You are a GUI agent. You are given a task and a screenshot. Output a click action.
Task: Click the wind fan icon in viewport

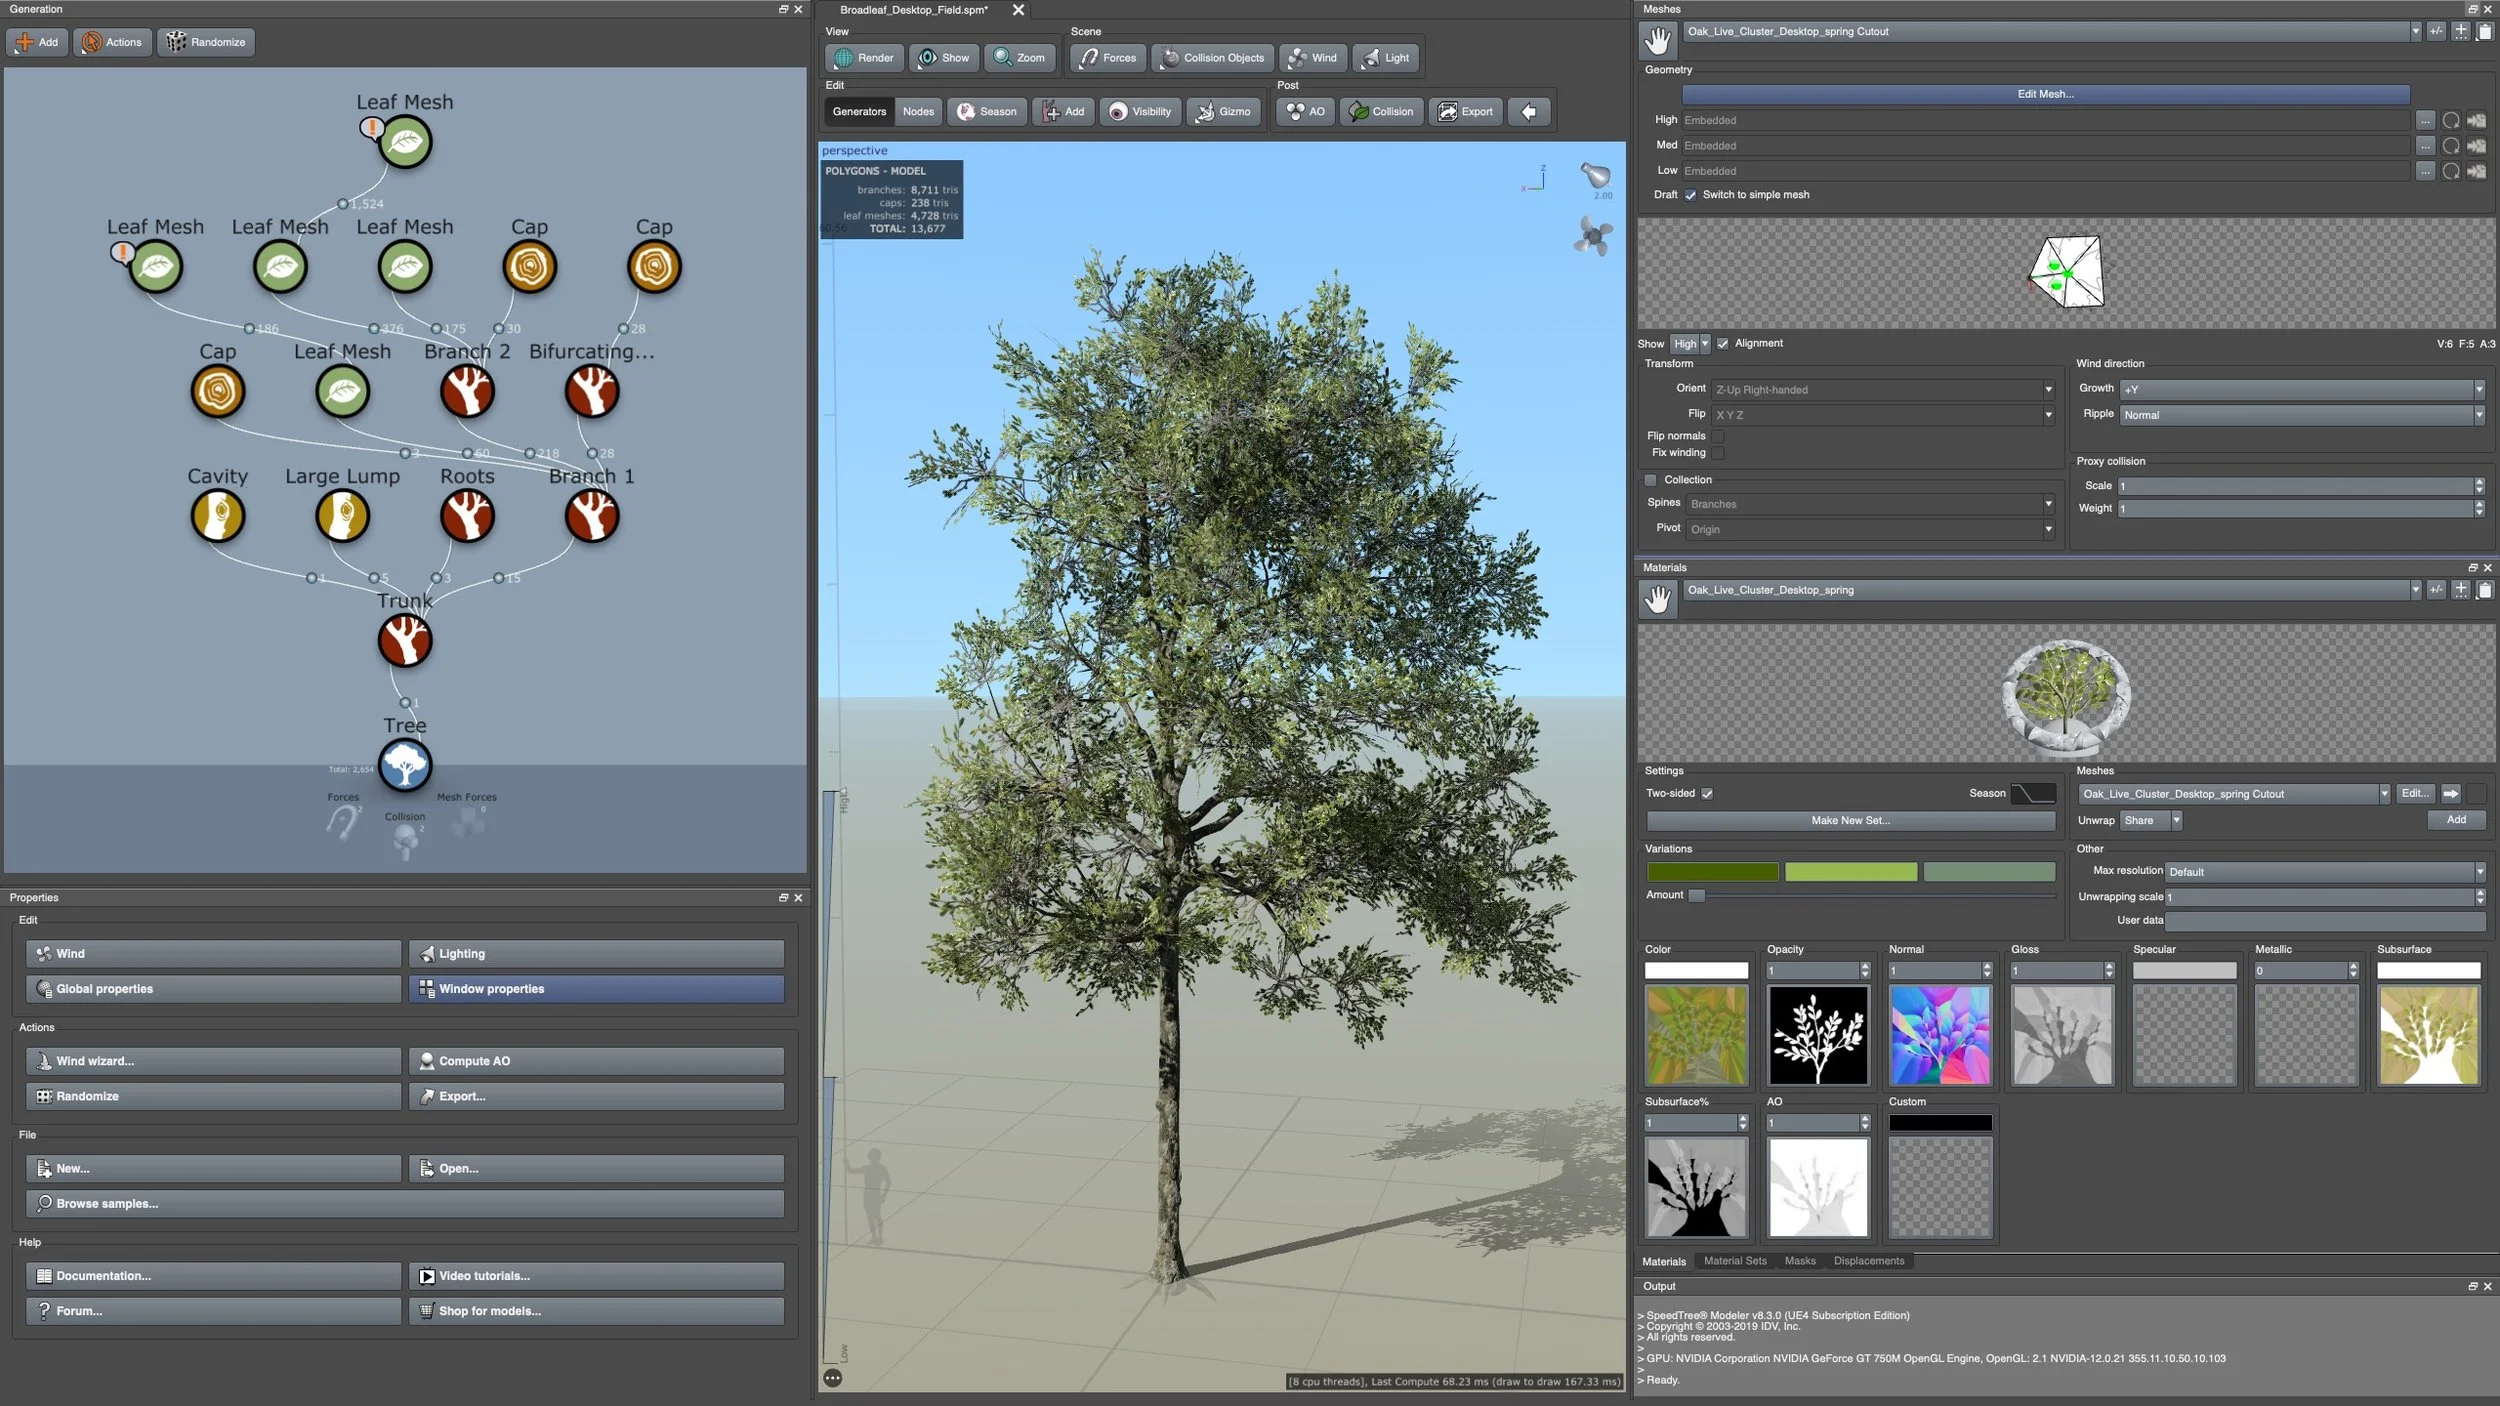coord(1593,237)
